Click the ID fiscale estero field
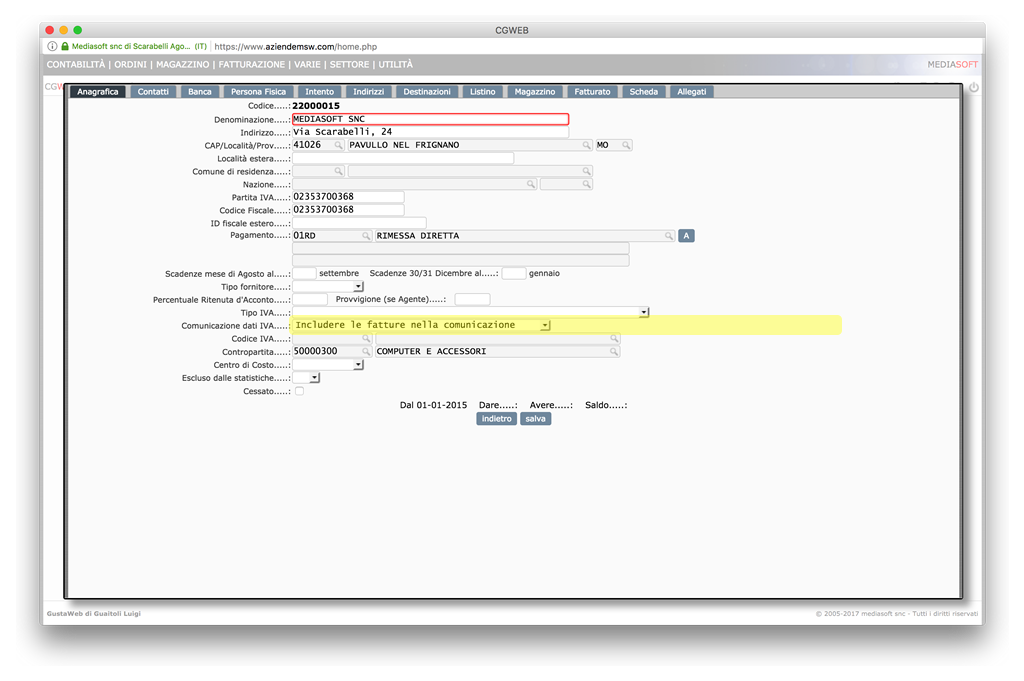 (359, 223)
